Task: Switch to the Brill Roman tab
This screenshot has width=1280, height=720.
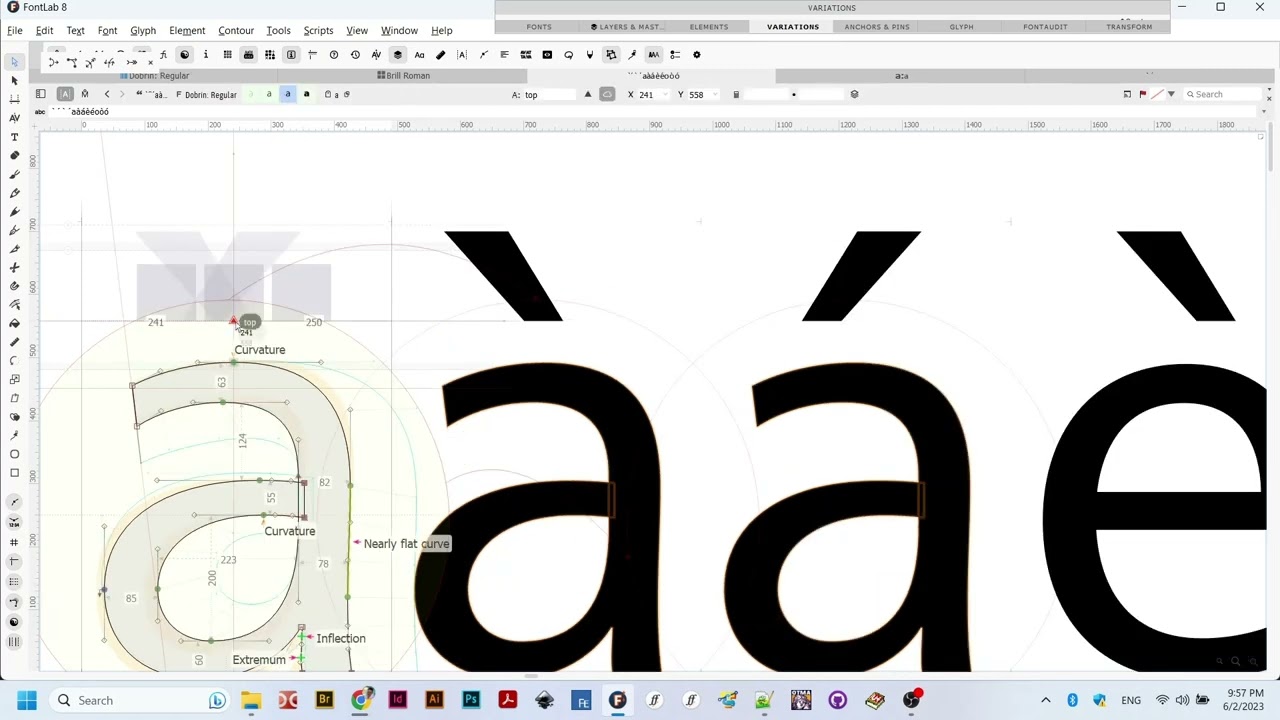Action: (x=403, y=76)
